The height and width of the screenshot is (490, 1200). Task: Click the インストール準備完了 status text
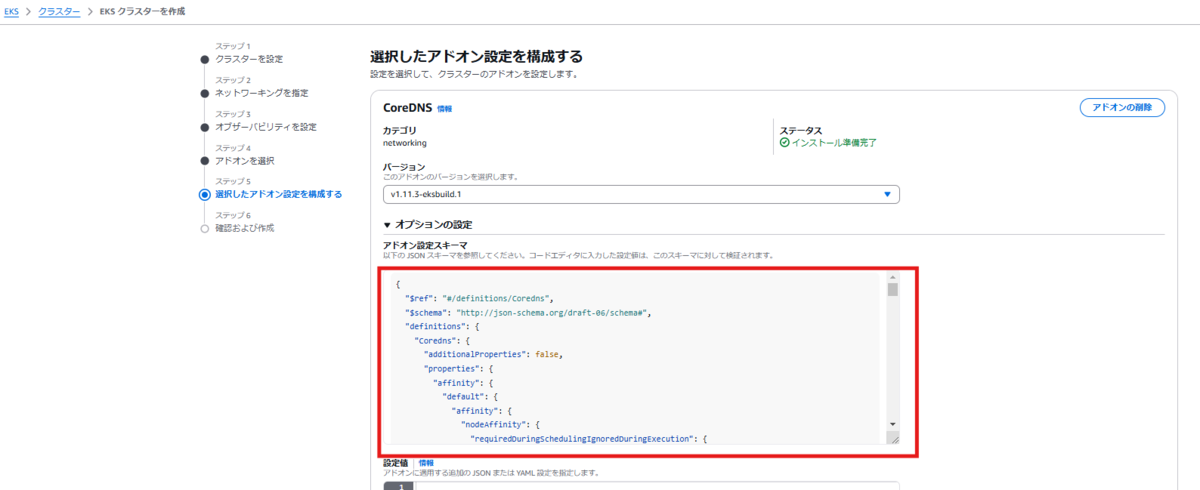coord(834,142)
